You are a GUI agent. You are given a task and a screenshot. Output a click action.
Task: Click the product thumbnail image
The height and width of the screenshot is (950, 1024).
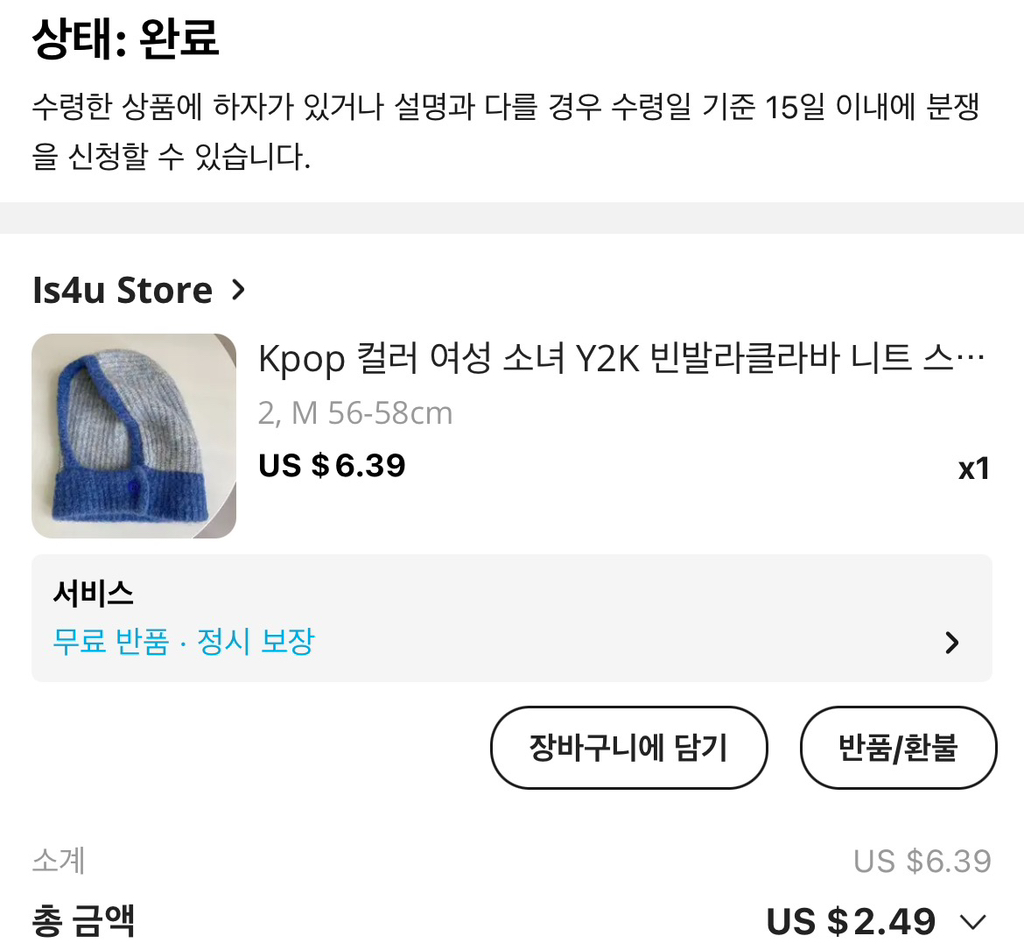point(133,435)
